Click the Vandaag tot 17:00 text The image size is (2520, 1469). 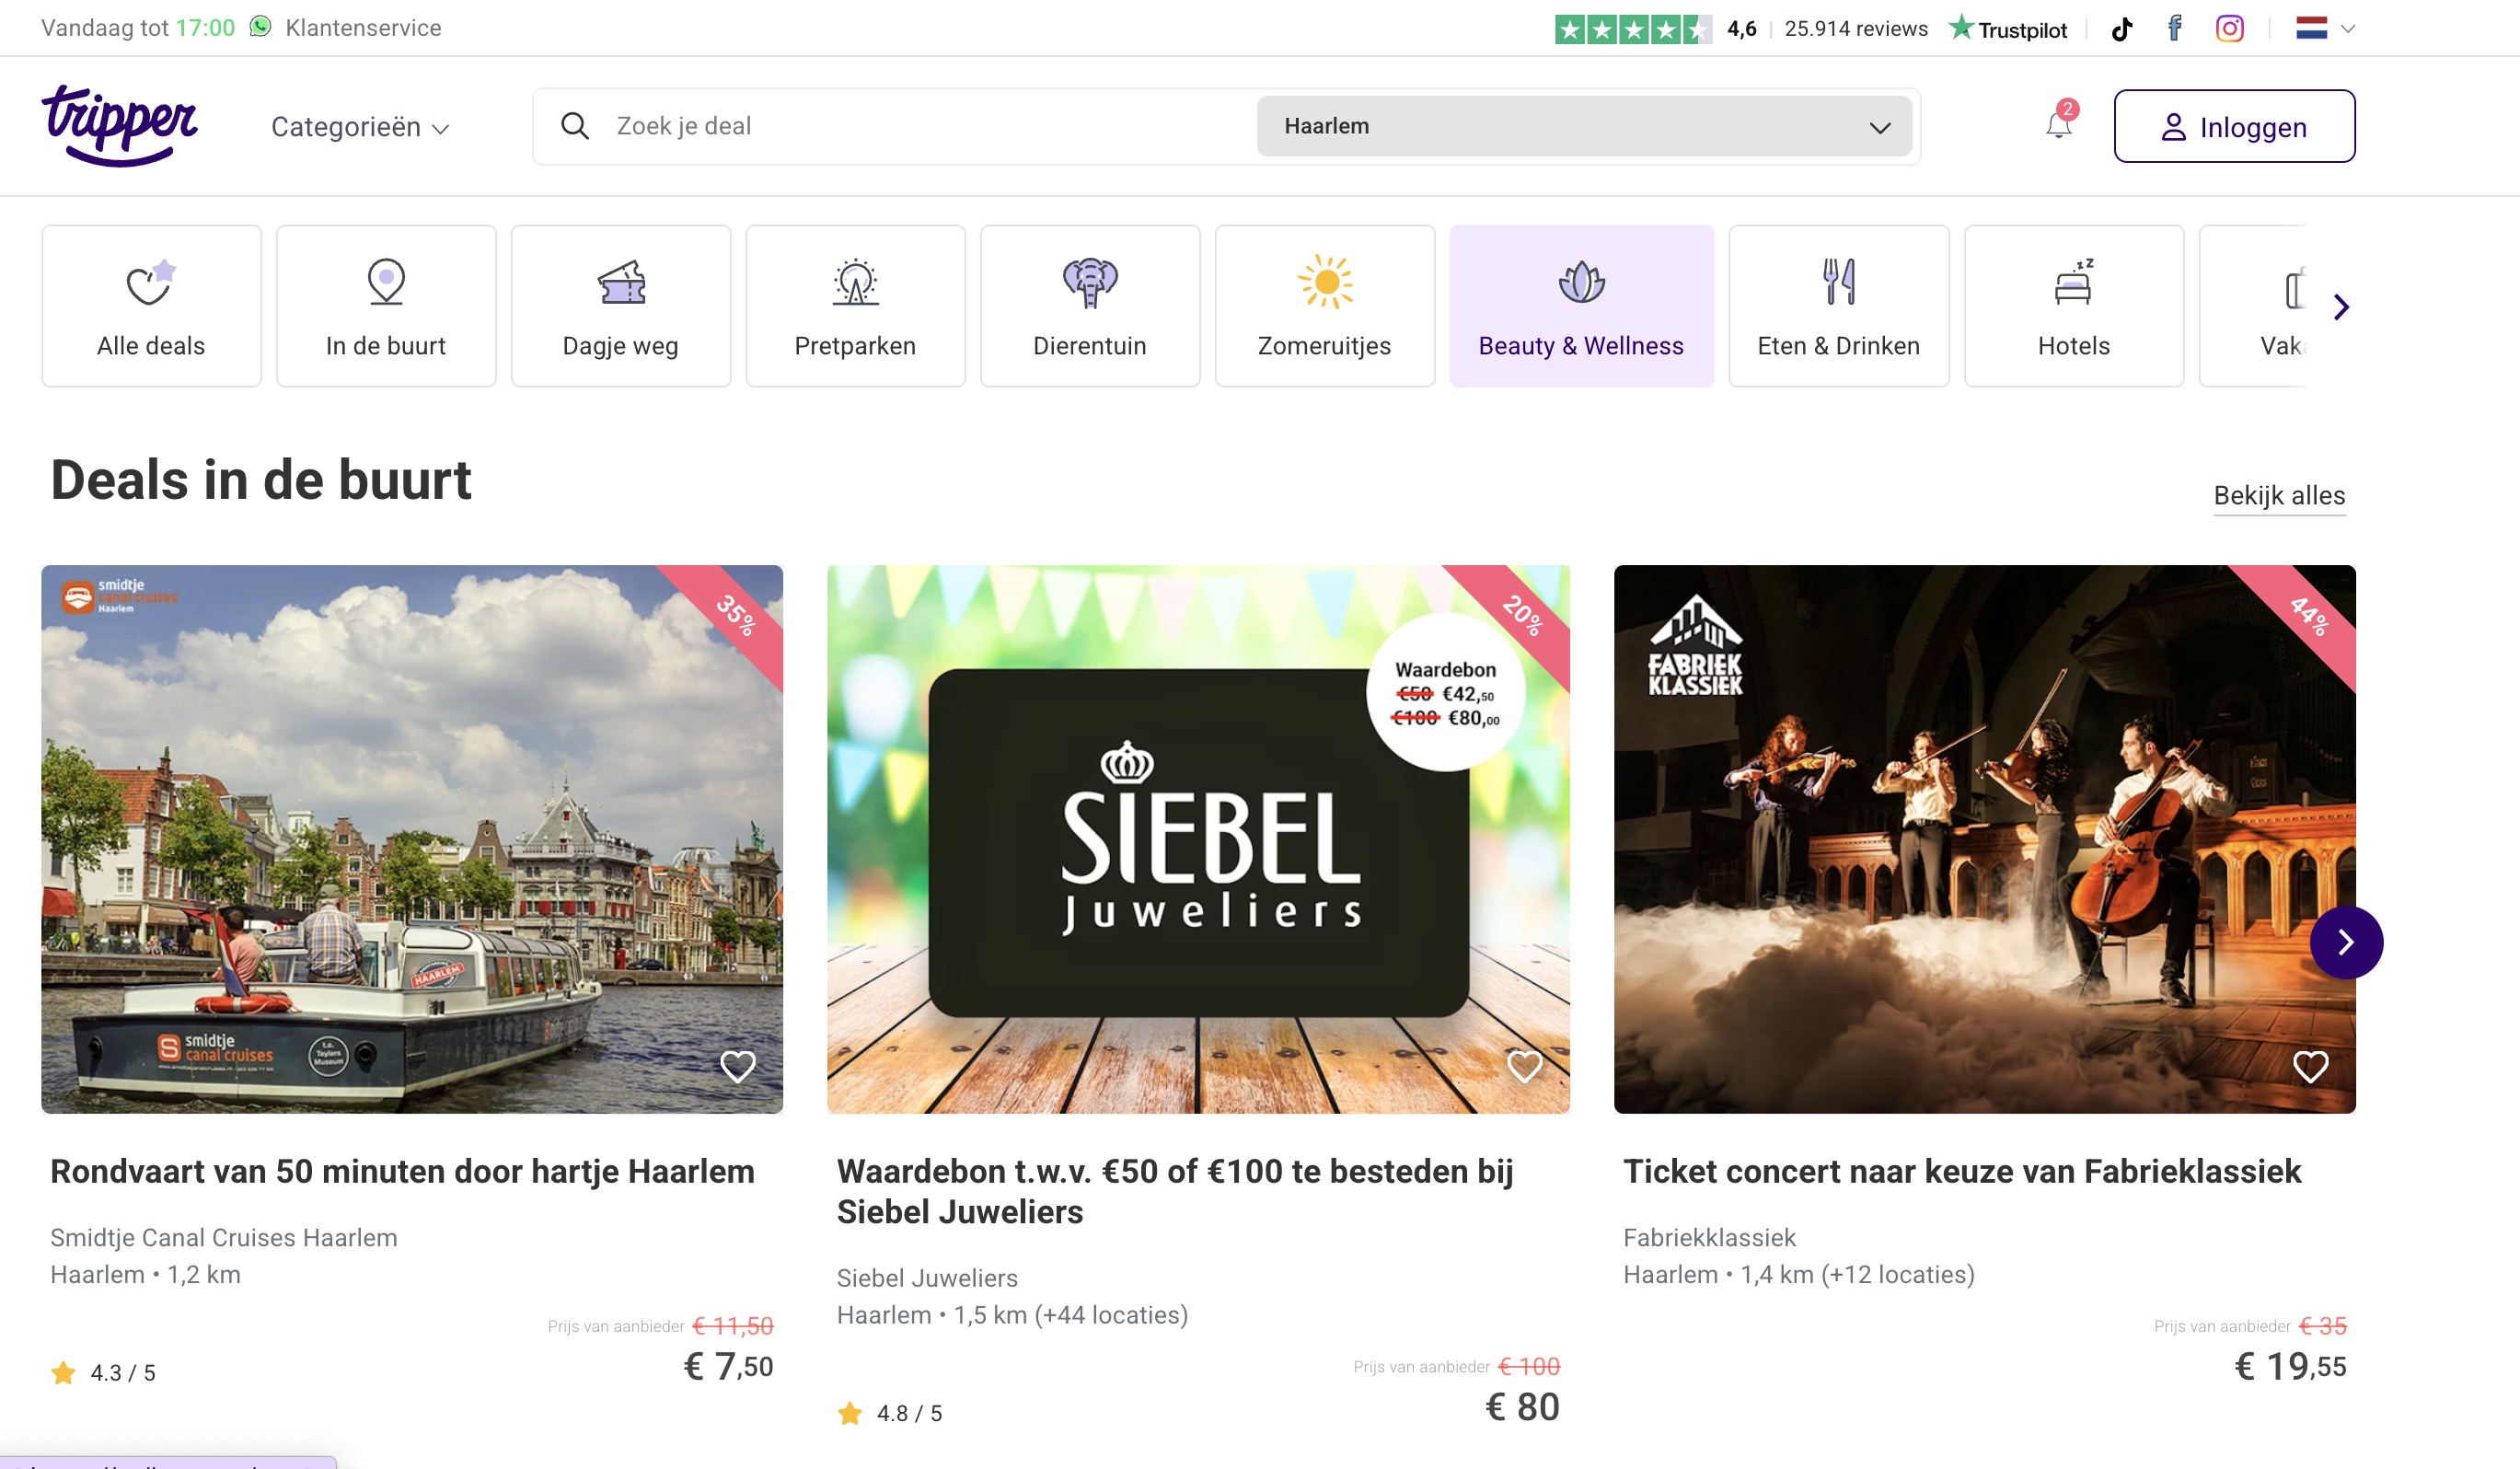[x=138, y=27]
